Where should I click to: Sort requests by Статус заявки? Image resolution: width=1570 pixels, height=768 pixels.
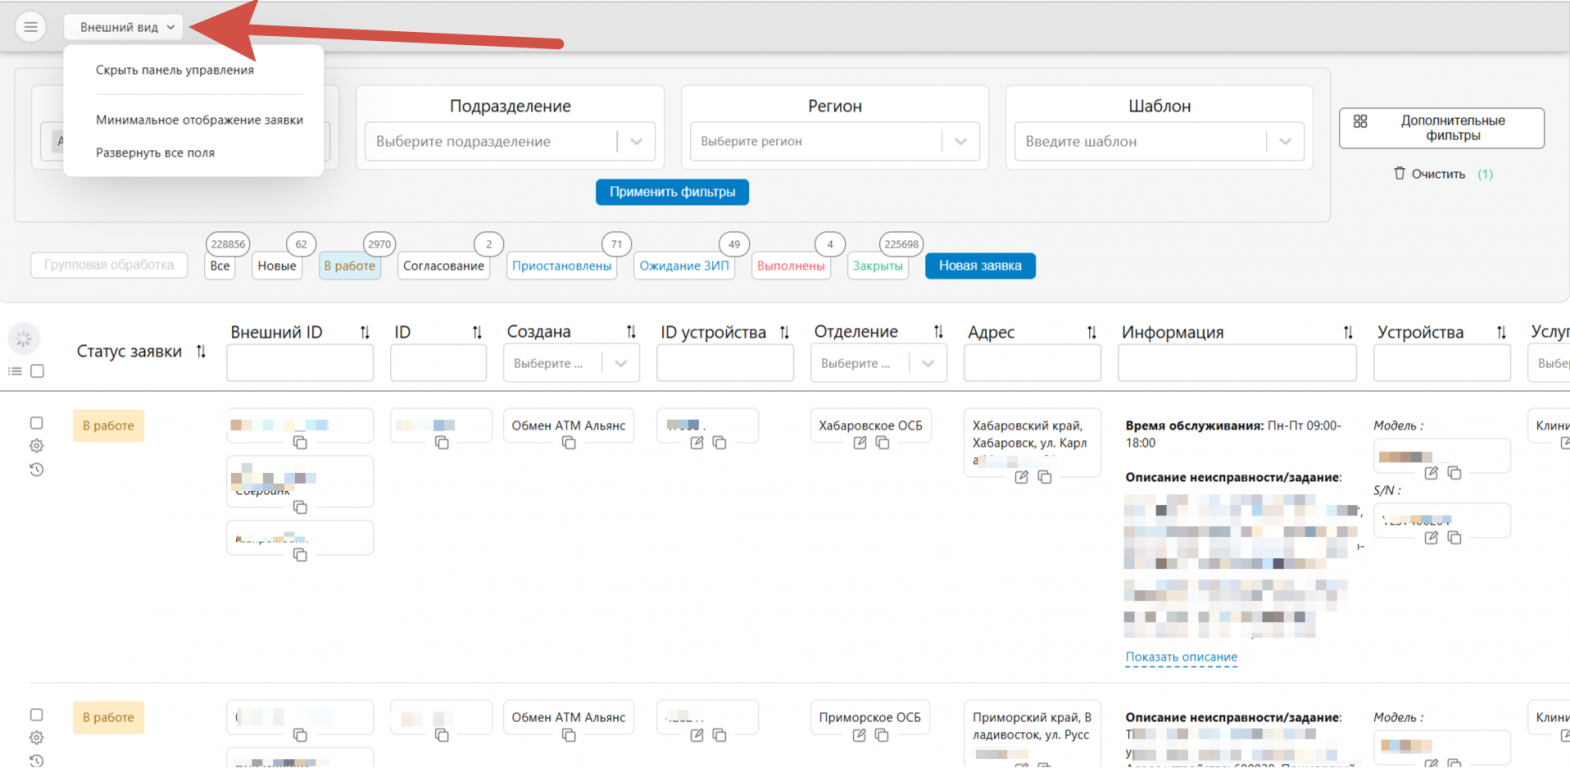point(201,352)
